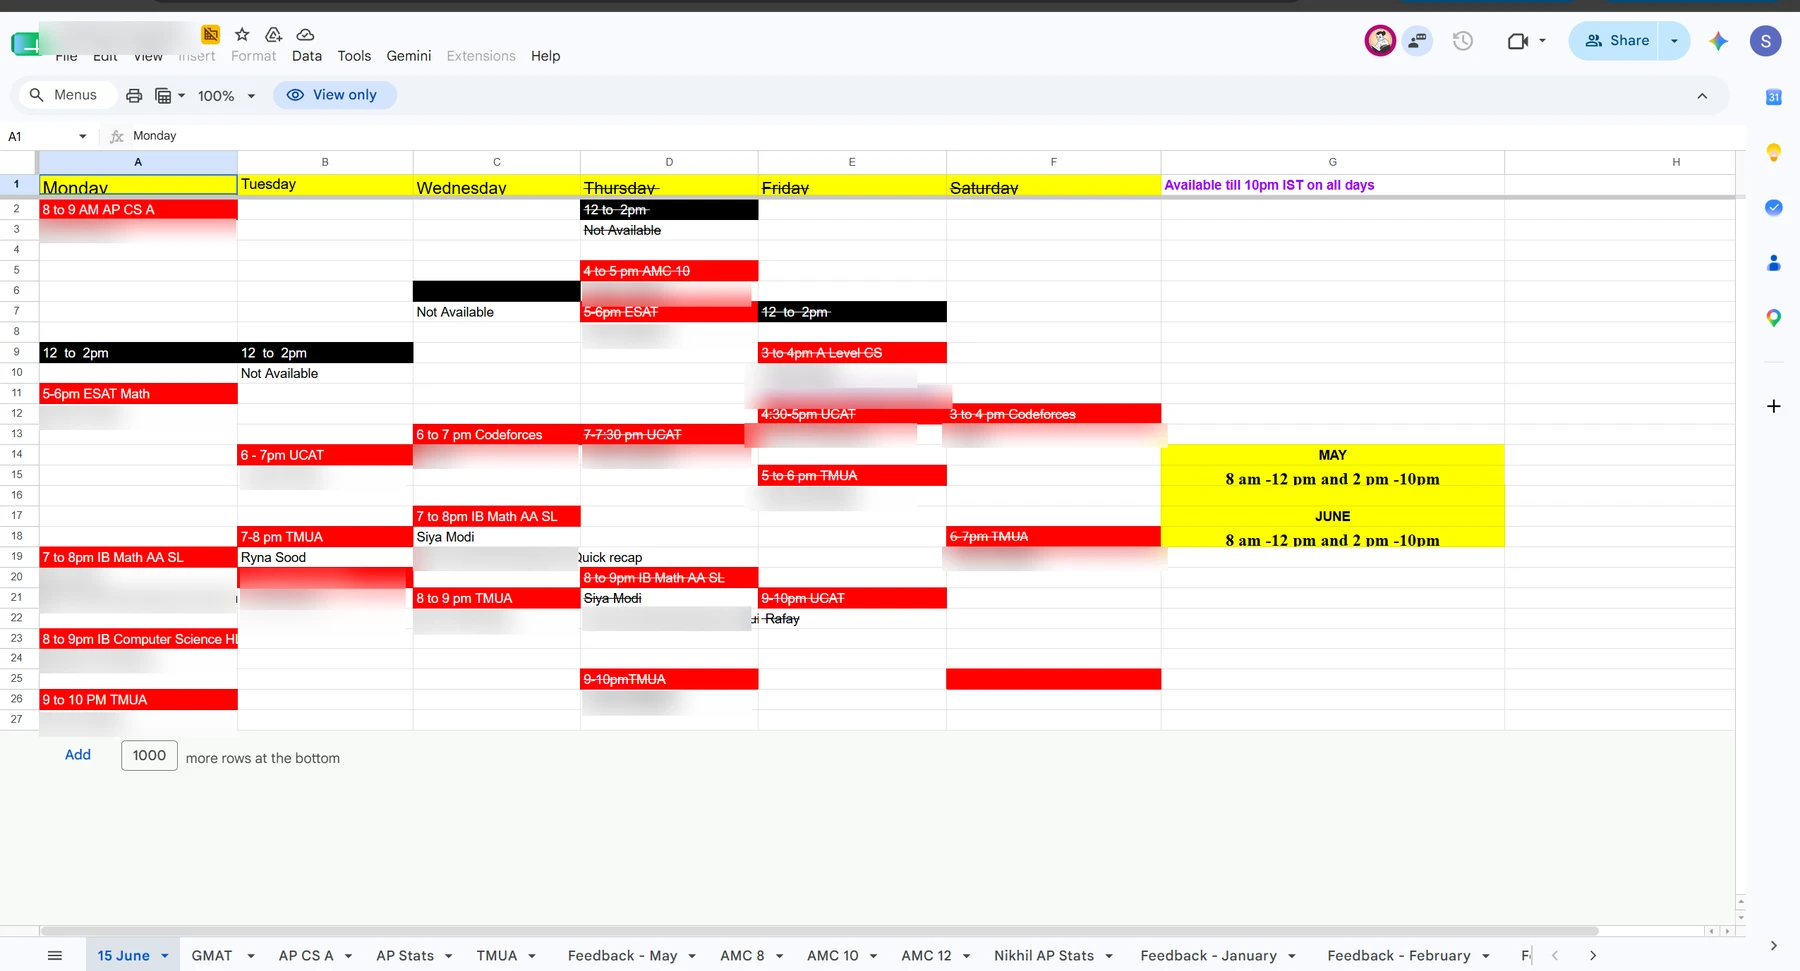The height and width of the screenshot is (971, 1800).
Task: Open the AMC 10 tab dropdown arrow
Action: pos(873,956)
